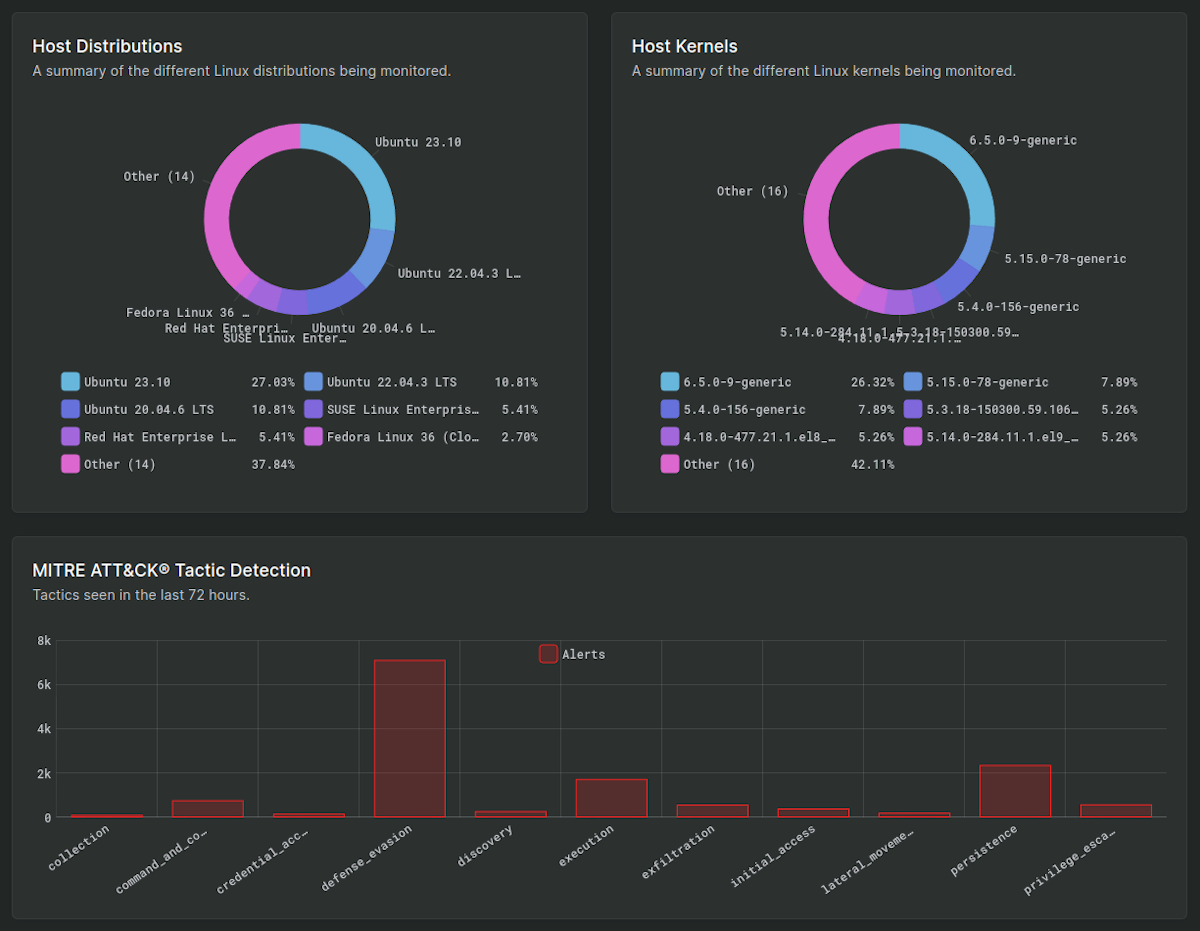Toggle 5.4.0-156-generic series visibility
Viewport: 1200px width, 931px height.
(x=669, y=409)
